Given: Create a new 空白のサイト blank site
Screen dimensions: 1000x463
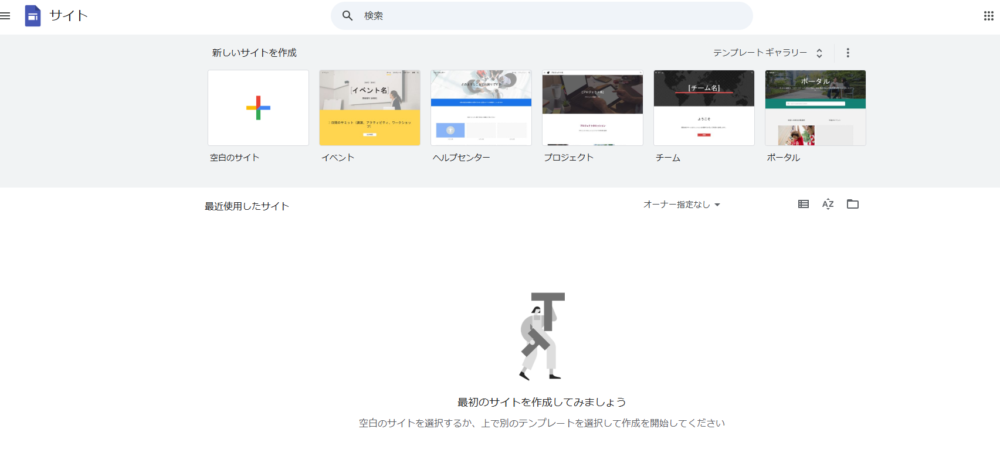Looking at the screenshot, I should (258, 108).
